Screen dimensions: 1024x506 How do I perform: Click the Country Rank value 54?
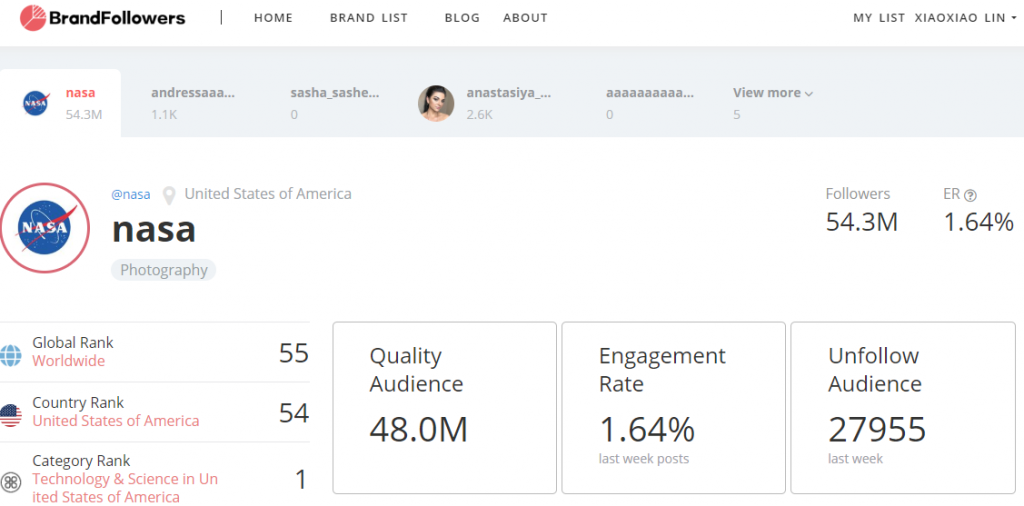(x=293, y=413)
